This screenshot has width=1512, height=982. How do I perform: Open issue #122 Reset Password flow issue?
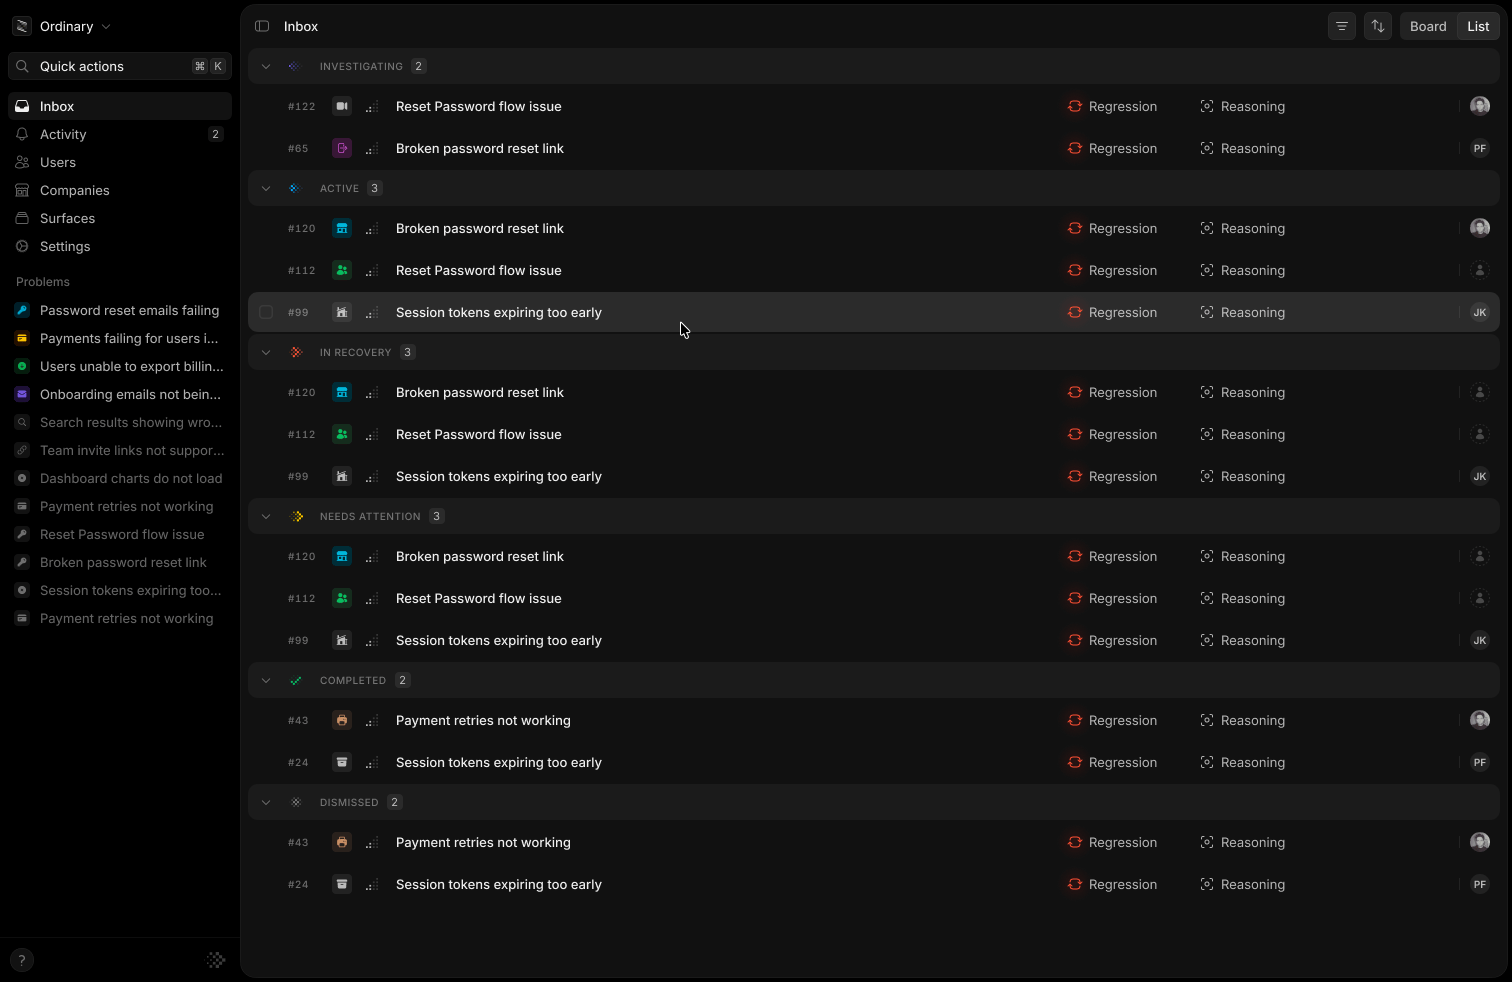tap(874, 106)
